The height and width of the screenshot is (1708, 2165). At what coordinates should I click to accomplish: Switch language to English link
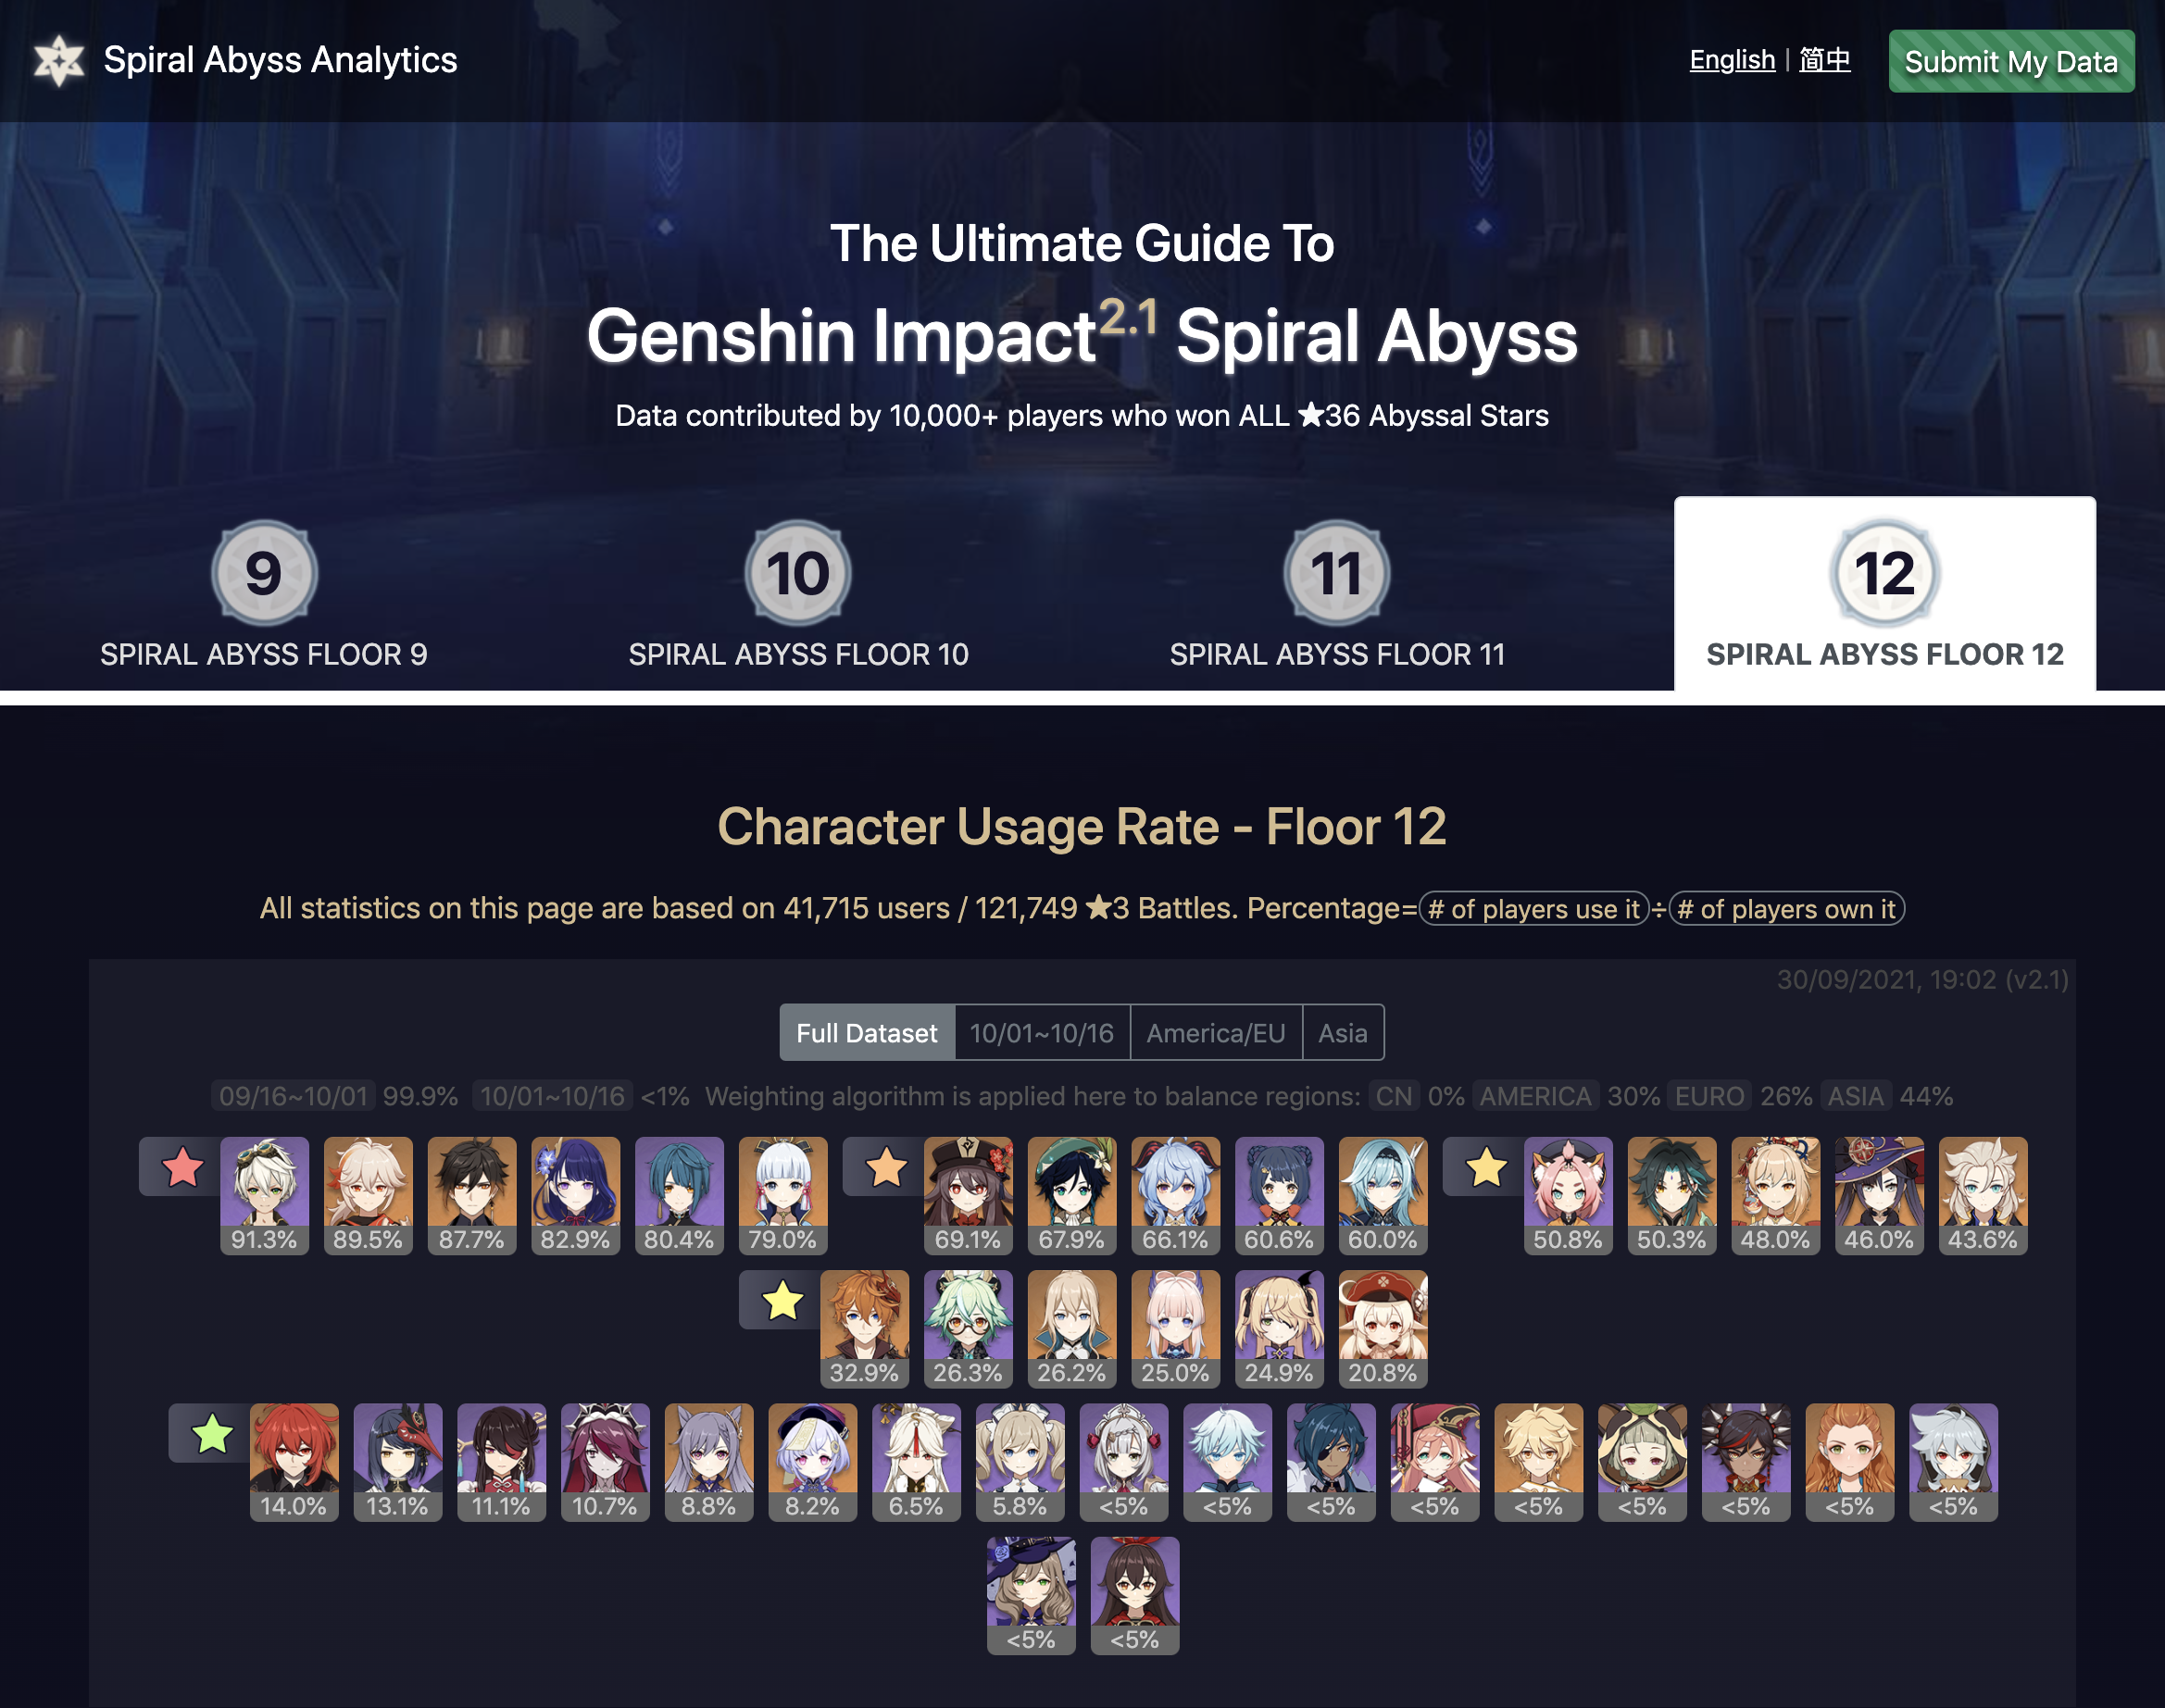coord(1732,60)
